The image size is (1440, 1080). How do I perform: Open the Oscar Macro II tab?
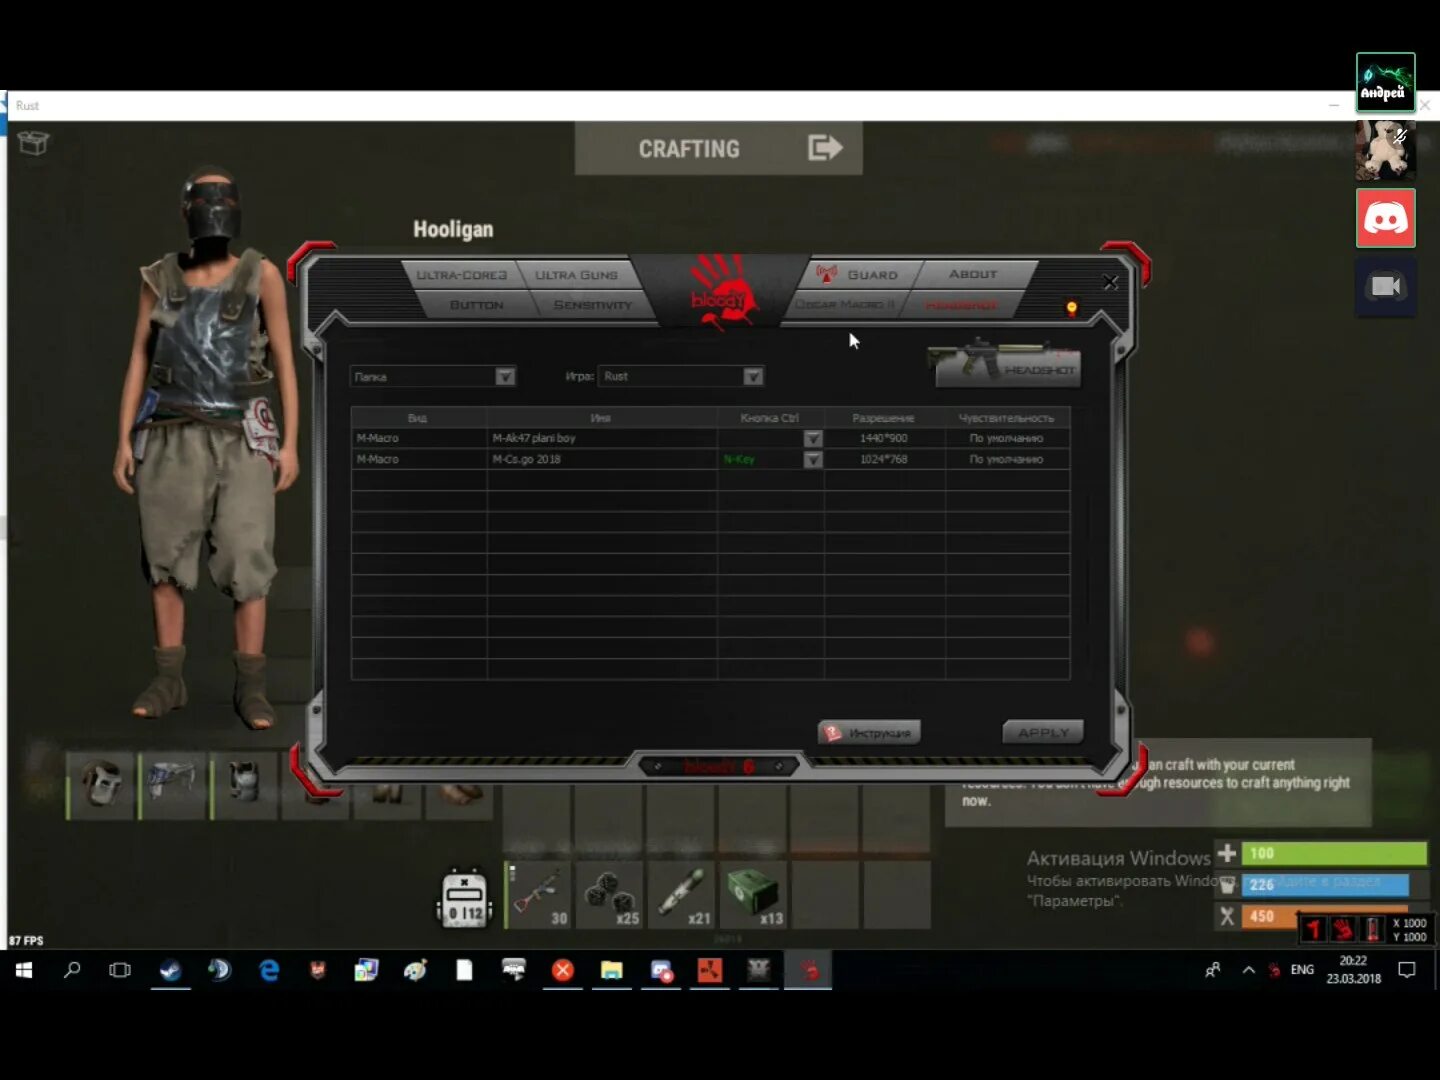846,304
